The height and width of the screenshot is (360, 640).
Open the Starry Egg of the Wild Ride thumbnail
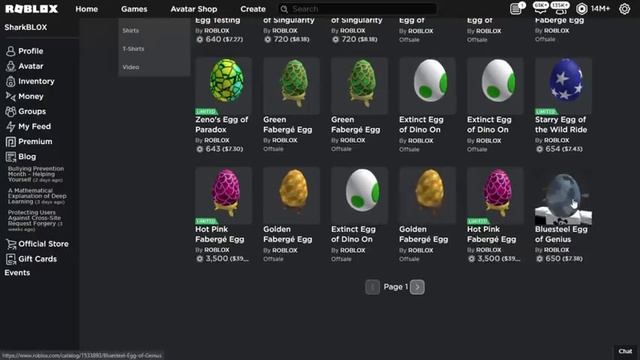tap(563, 86)
